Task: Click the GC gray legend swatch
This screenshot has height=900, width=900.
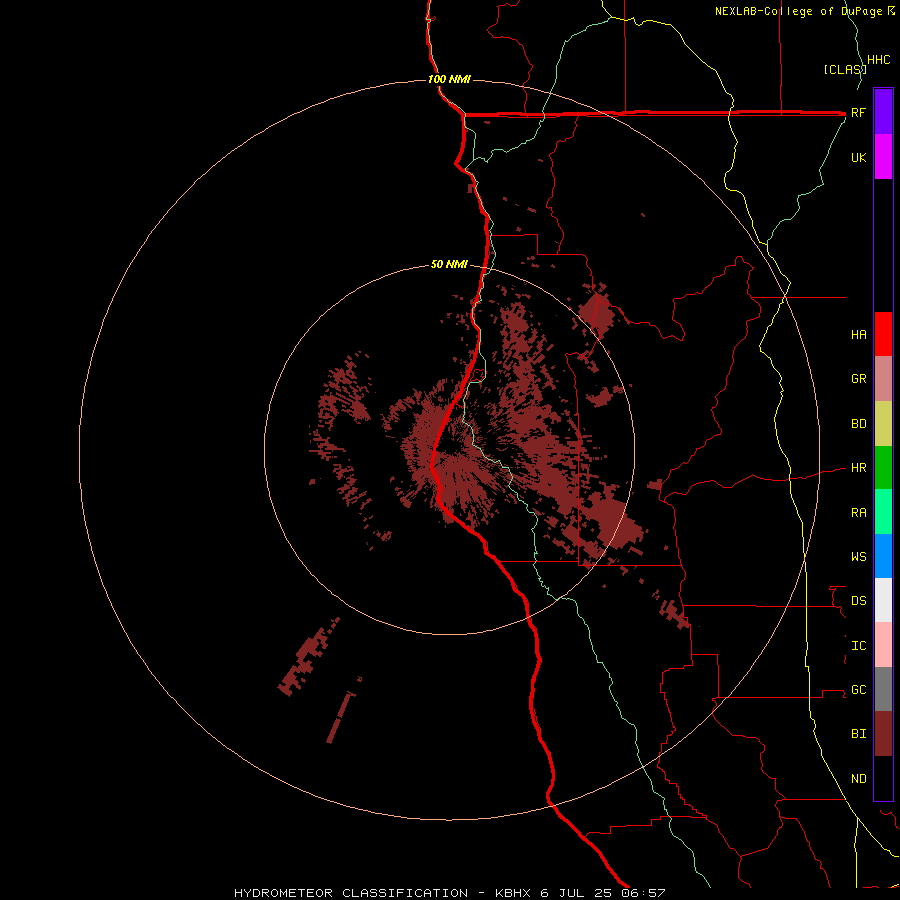Action: (883, 689)
